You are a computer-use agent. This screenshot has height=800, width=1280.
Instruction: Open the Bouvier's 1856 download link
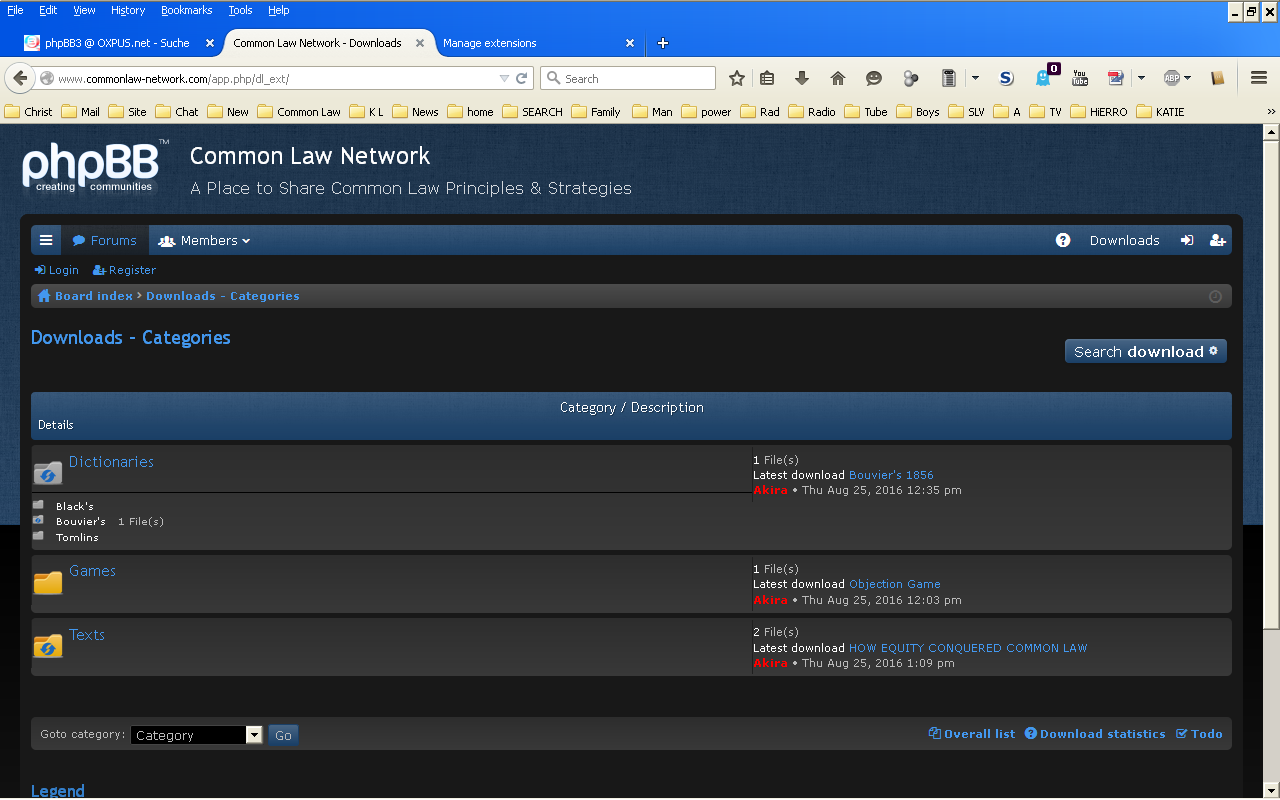coord(891,475)
